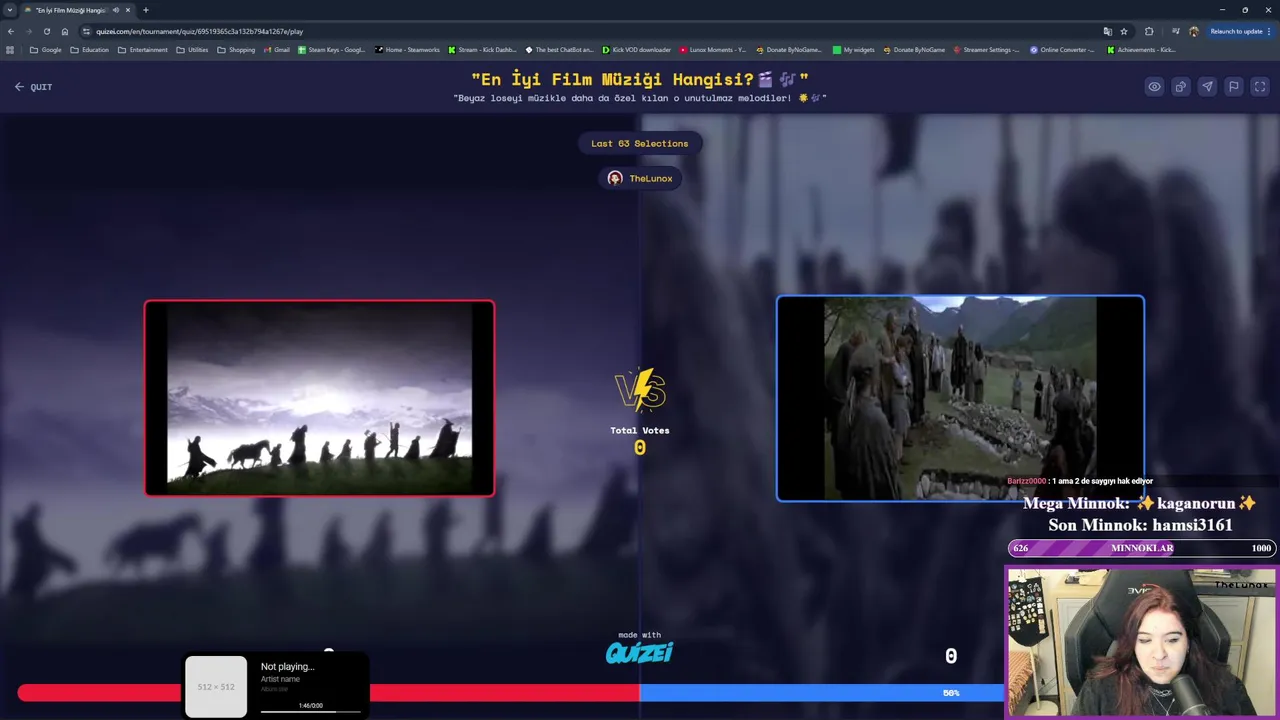This screenshot has width=1280, height=720.
Task: Click the 512 × 512 album art placeholder
Action: [216, 687]
